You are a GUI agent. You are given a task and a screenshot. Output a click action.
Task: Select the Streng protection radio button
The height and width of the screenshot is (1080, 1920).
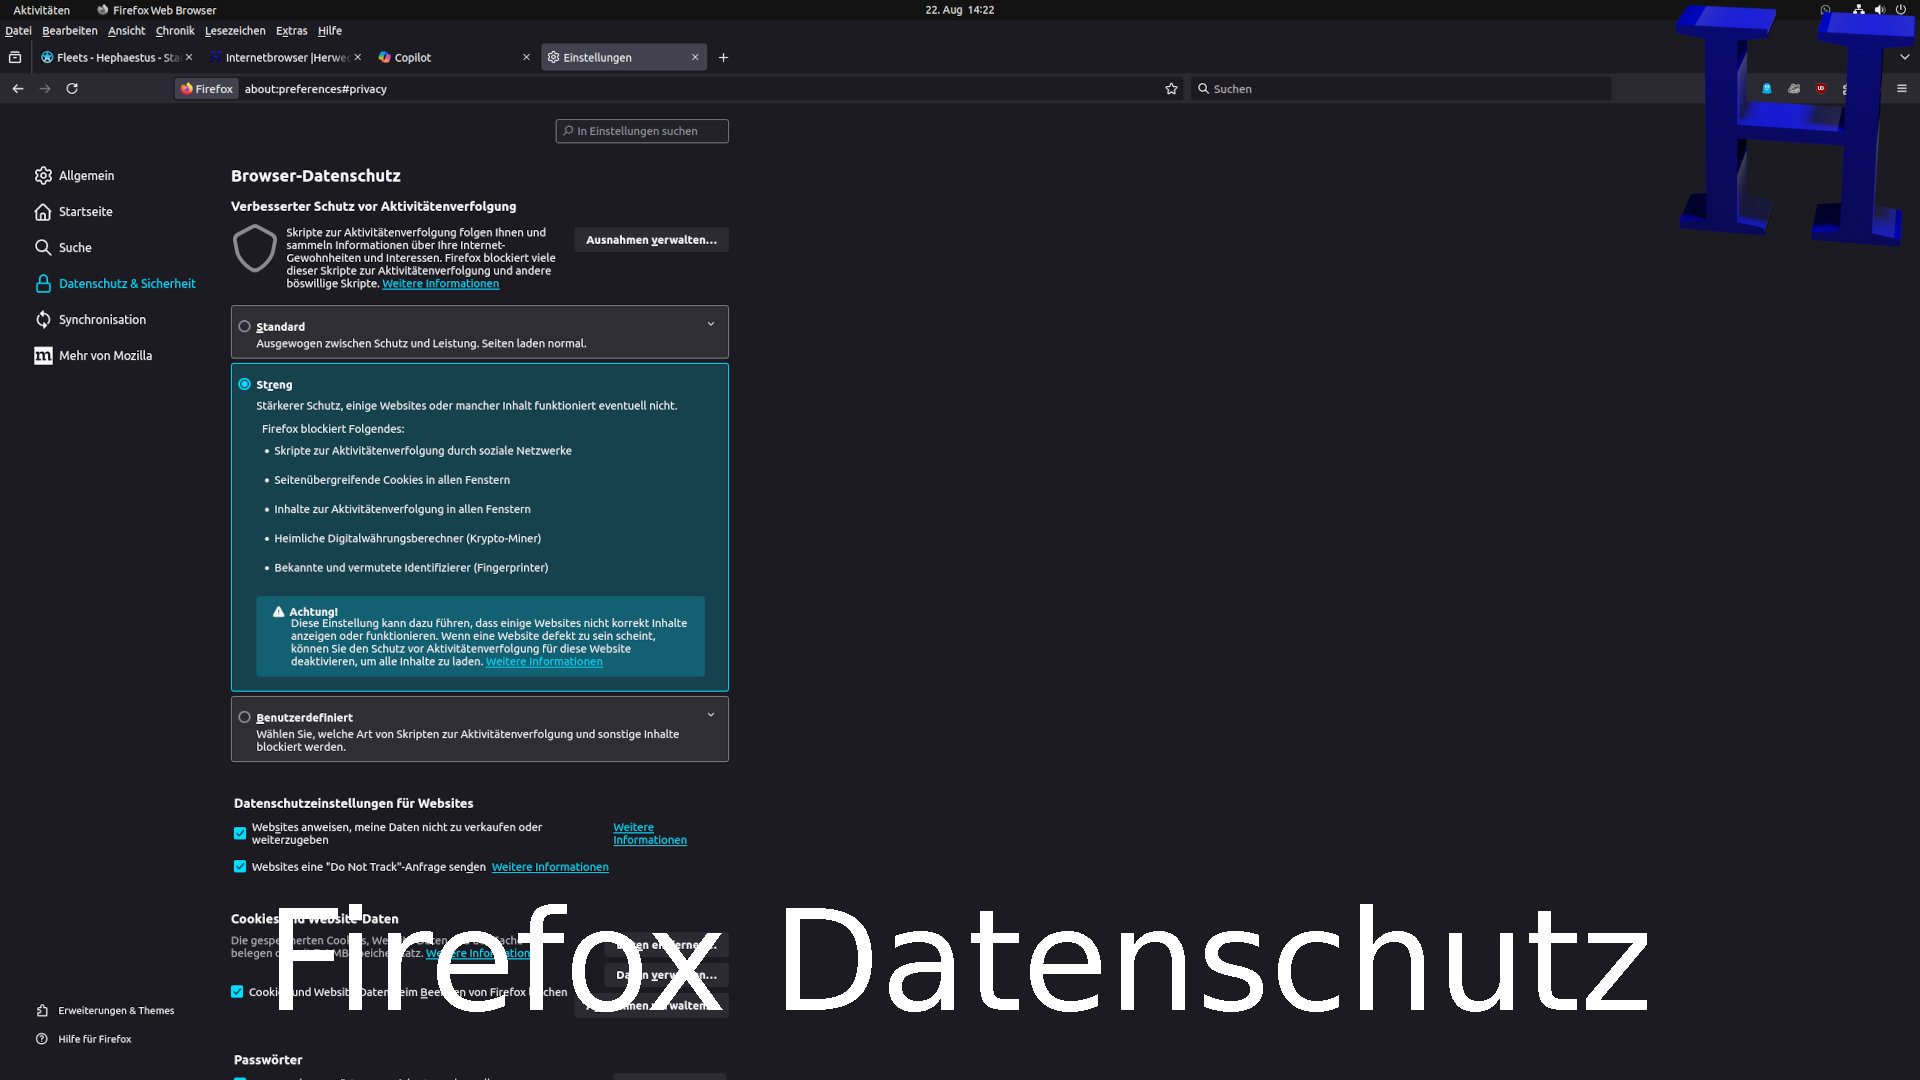[x=244, y=384]
